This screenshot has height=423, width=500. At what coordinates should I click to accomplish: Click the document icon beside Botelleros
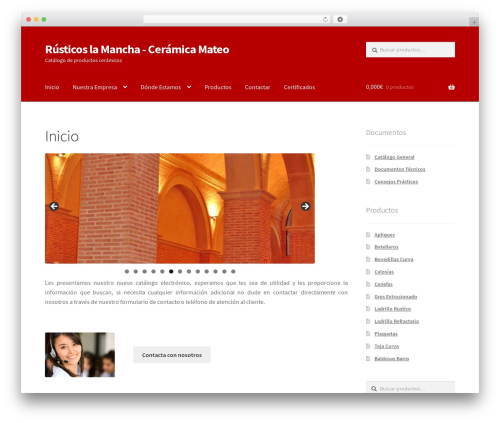368,247
